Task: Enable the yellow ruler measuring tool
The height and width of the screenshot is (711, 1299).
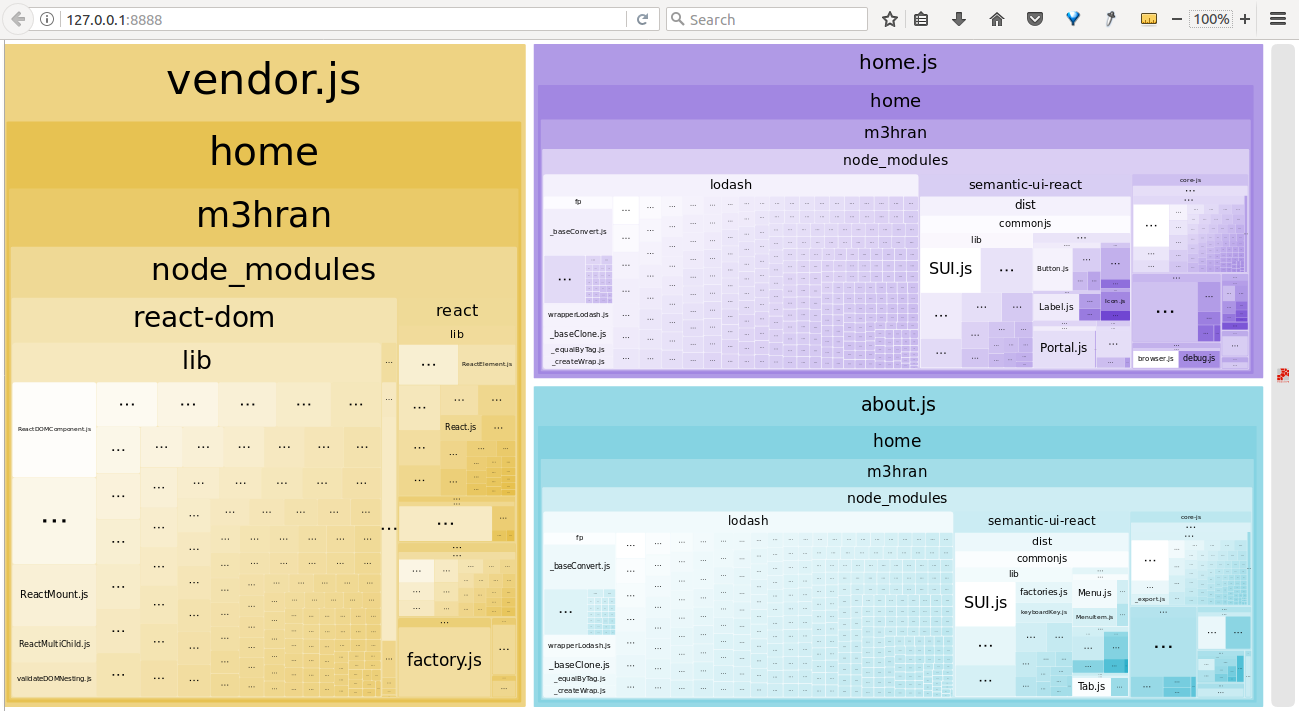Action: [1149, 19]
